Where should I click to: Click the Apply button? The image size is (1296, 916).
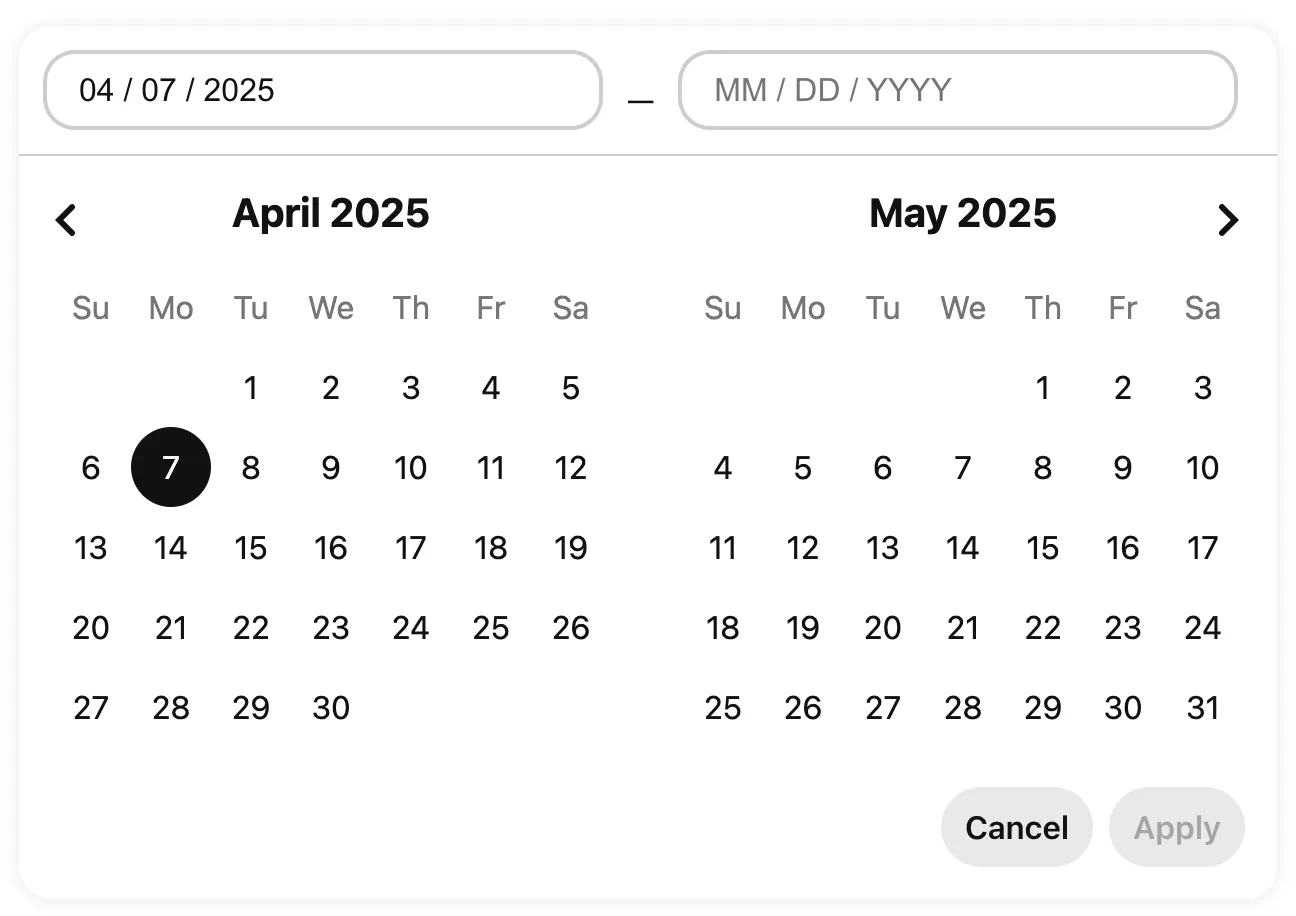pos(1176,827)
